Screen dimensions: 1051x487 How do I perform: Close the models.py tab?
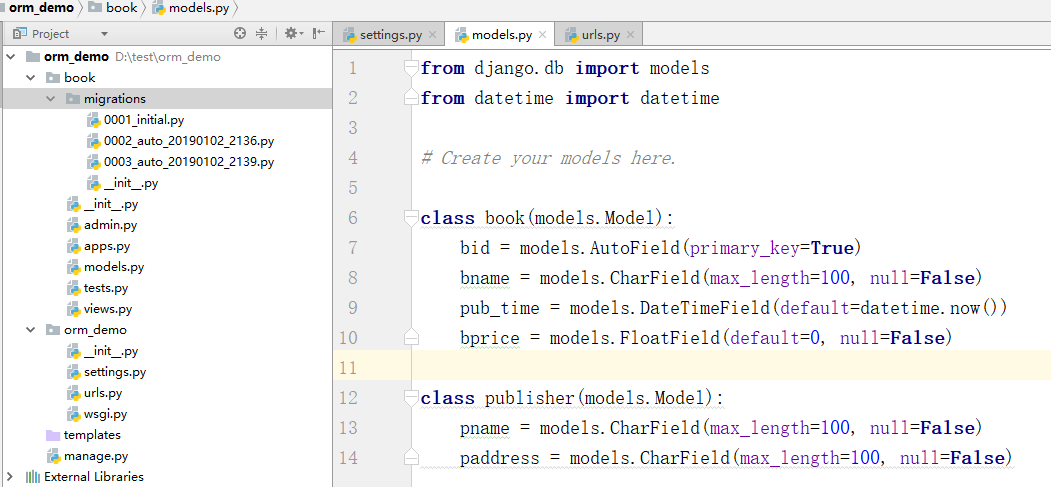pos(542,35)
